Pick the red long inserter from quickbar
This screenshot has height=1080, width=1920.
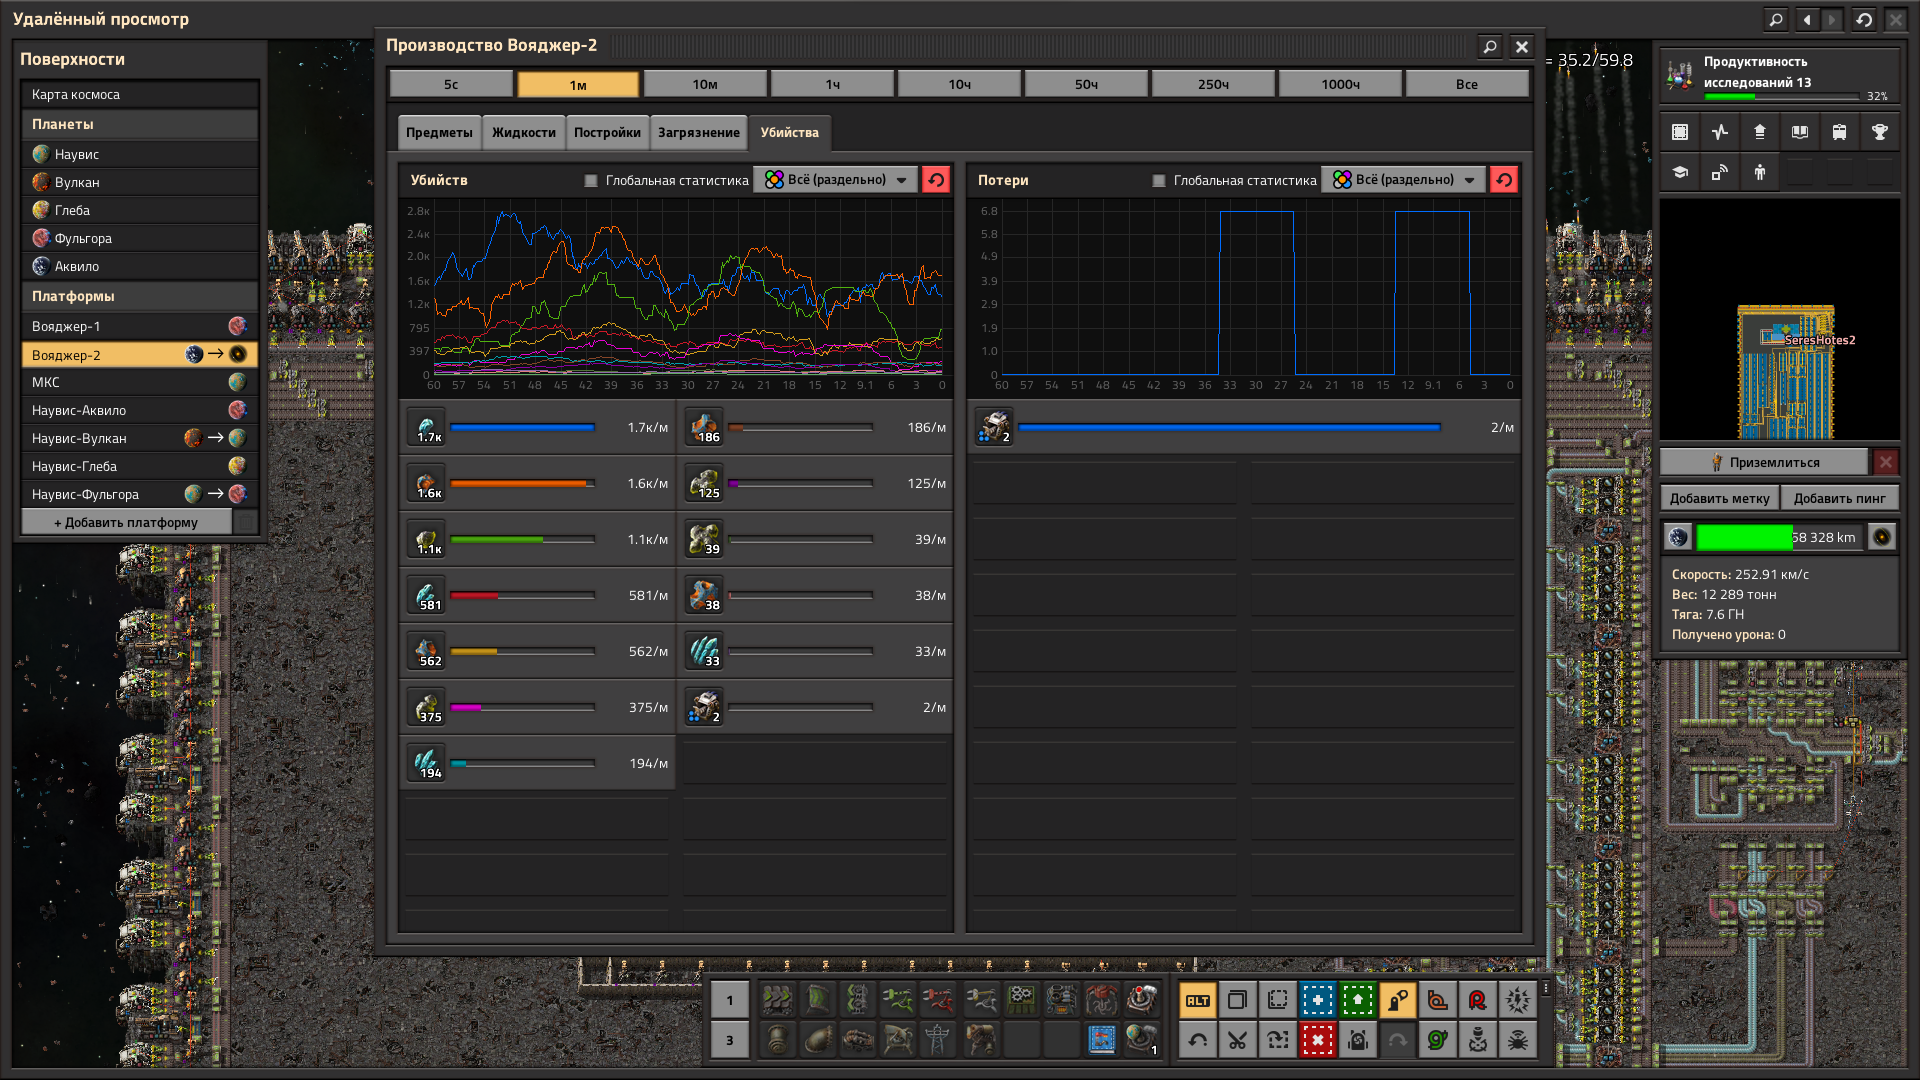[939, 999]
